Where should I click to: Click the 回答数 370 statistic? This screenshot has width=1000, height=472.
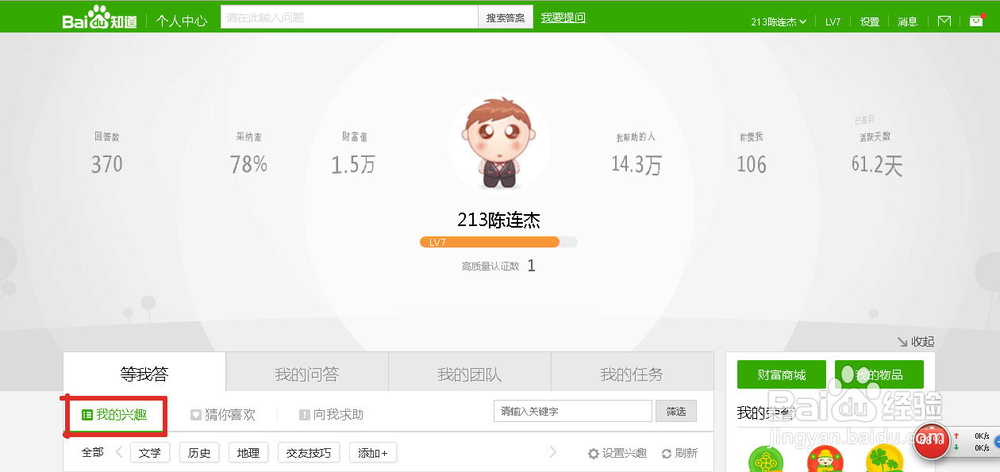[x=107, y=153]
